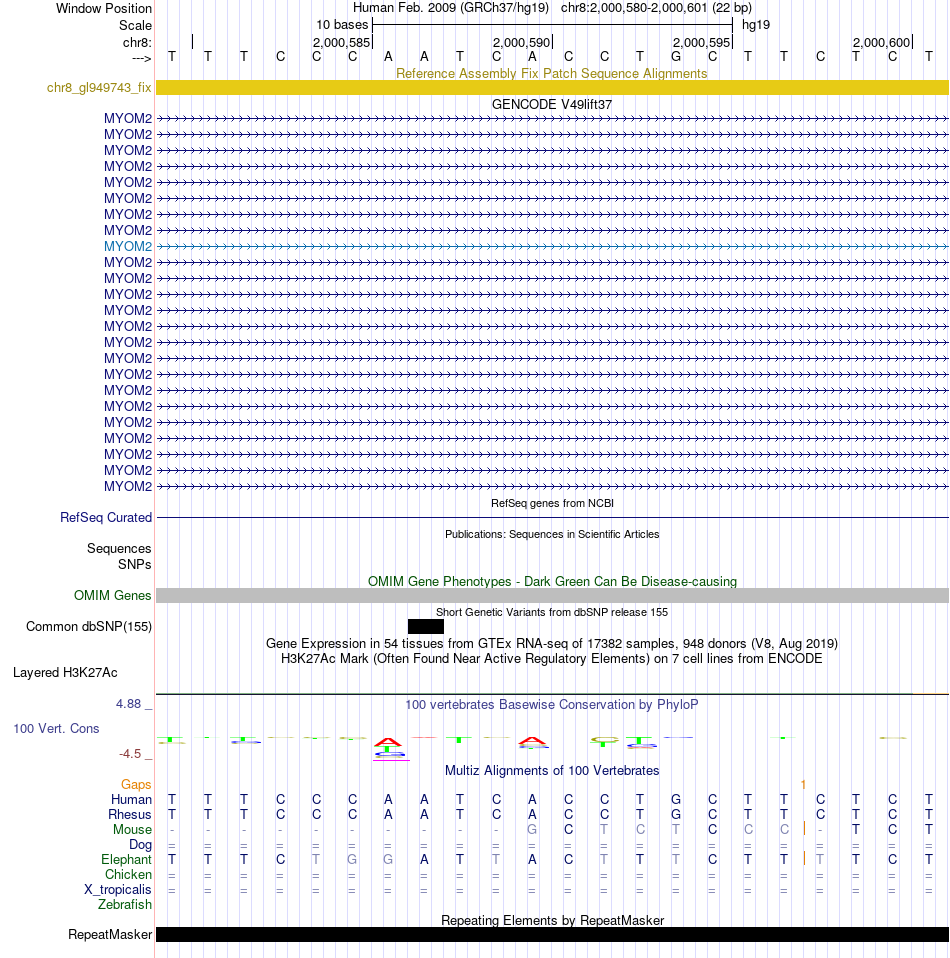Viewport: 950px width, 958px height.
Task: Open H3K27Ac Mark ENCODE track title
Action: tap(552, 659)
